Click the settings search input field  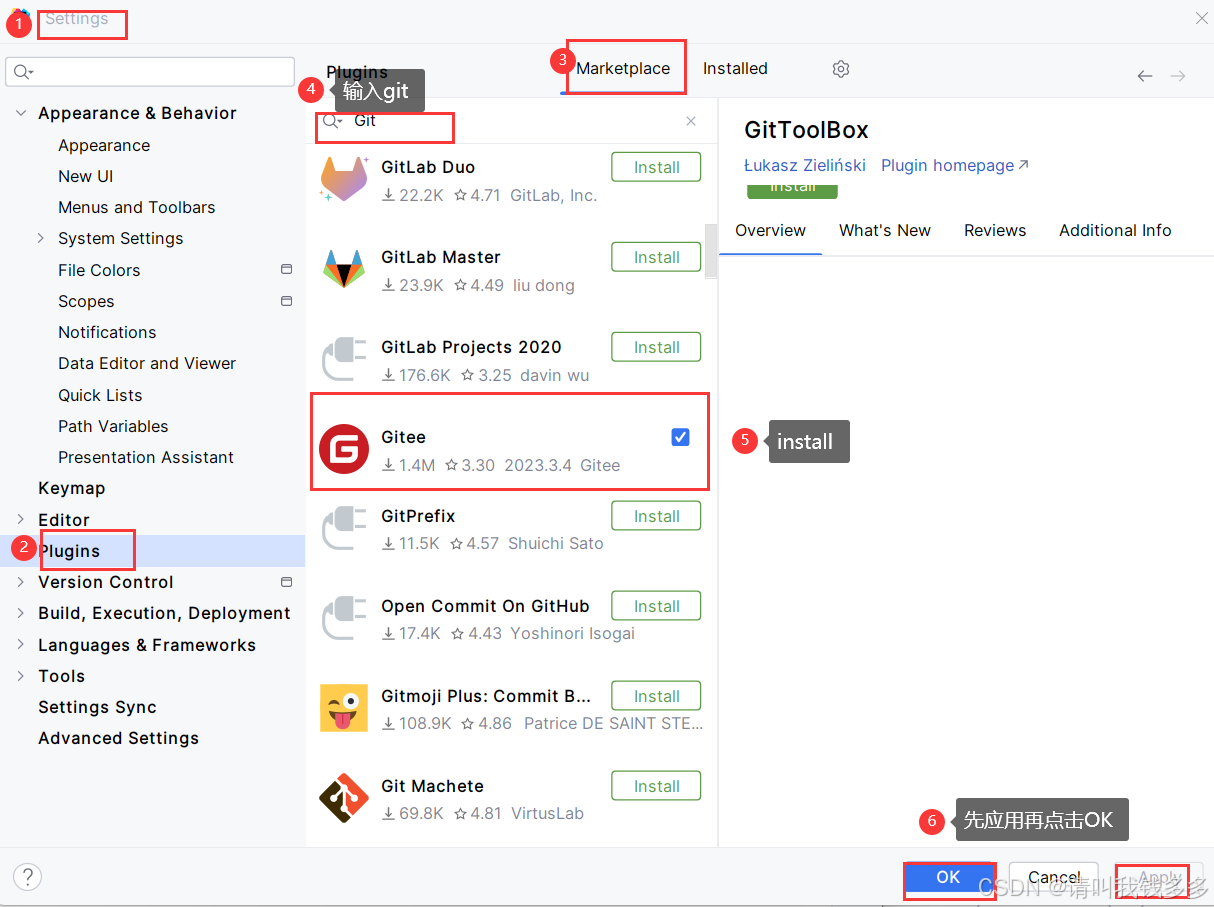coord(150,72)
